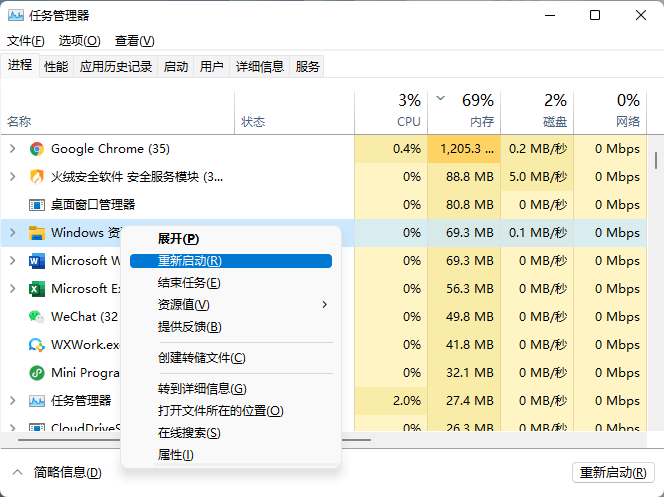Collapse to 简略信息 view chevron
The image size is (664, 497).
[17, 472]
